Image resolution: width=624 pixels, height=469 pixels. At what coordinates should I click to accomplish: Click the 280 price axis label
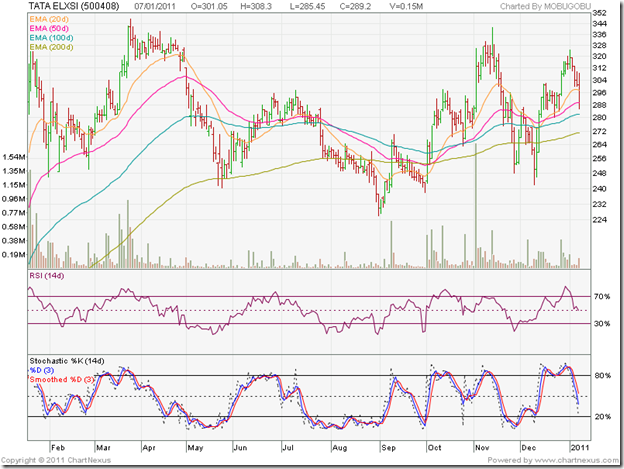point(599,117)
